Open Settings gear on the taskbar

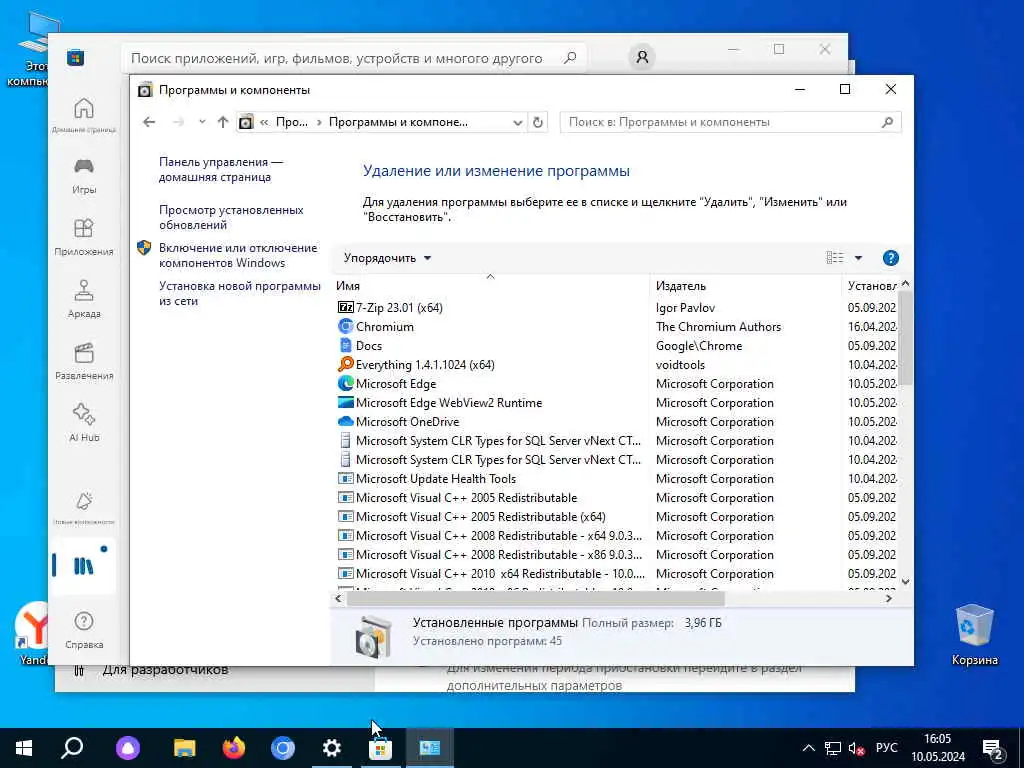coord(331,748)
